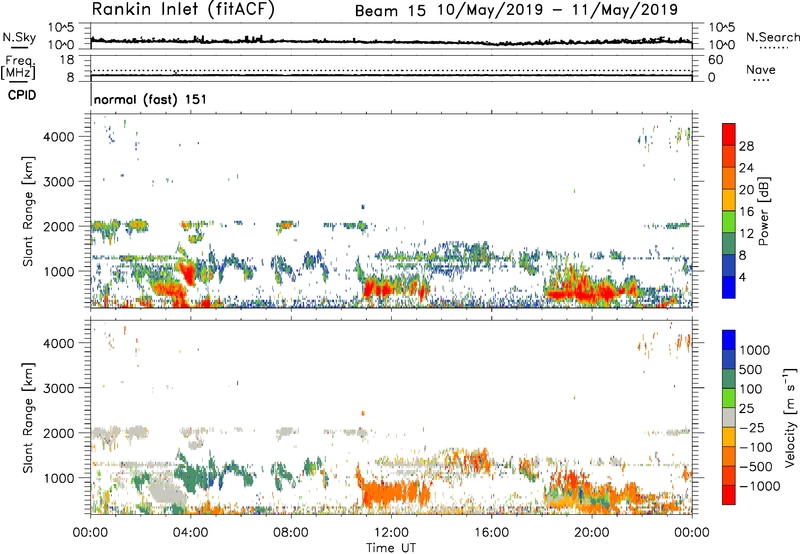
Task: Click the yellow-green 12–16 segment of the power color bar
Action: point(729,222)
